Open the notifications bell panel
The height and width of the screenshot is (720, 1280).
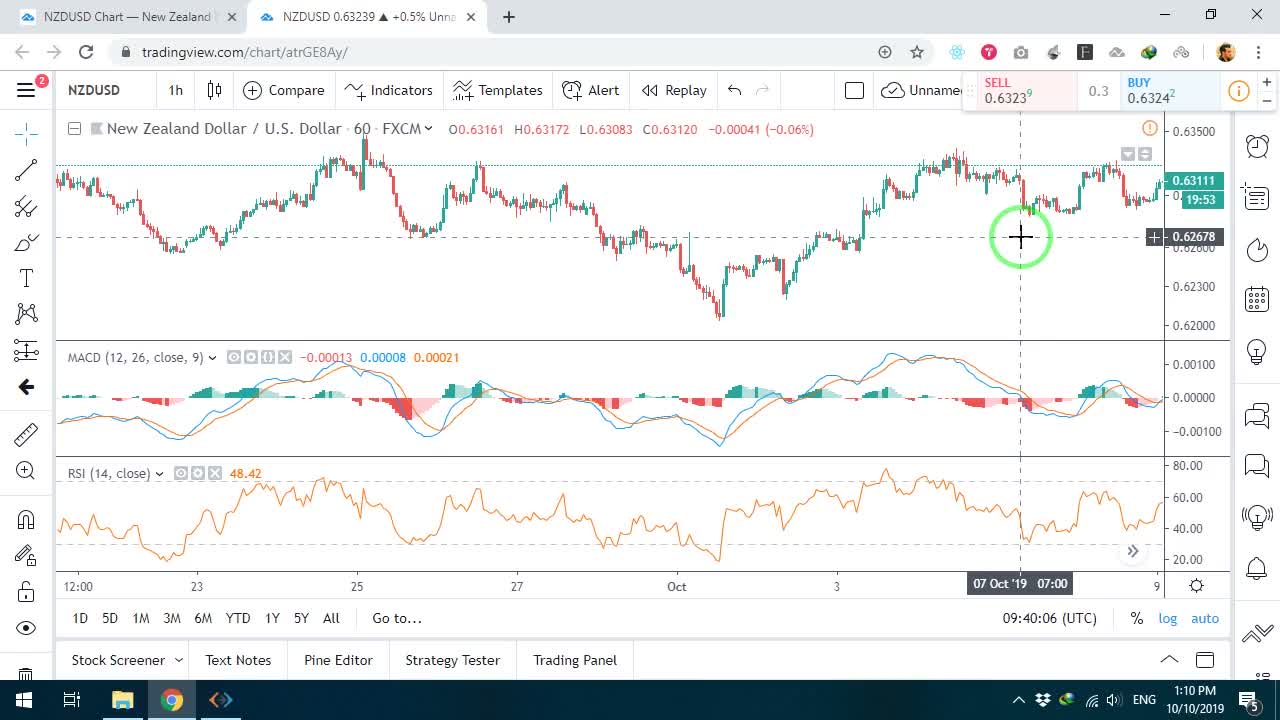click(1257, 568)
